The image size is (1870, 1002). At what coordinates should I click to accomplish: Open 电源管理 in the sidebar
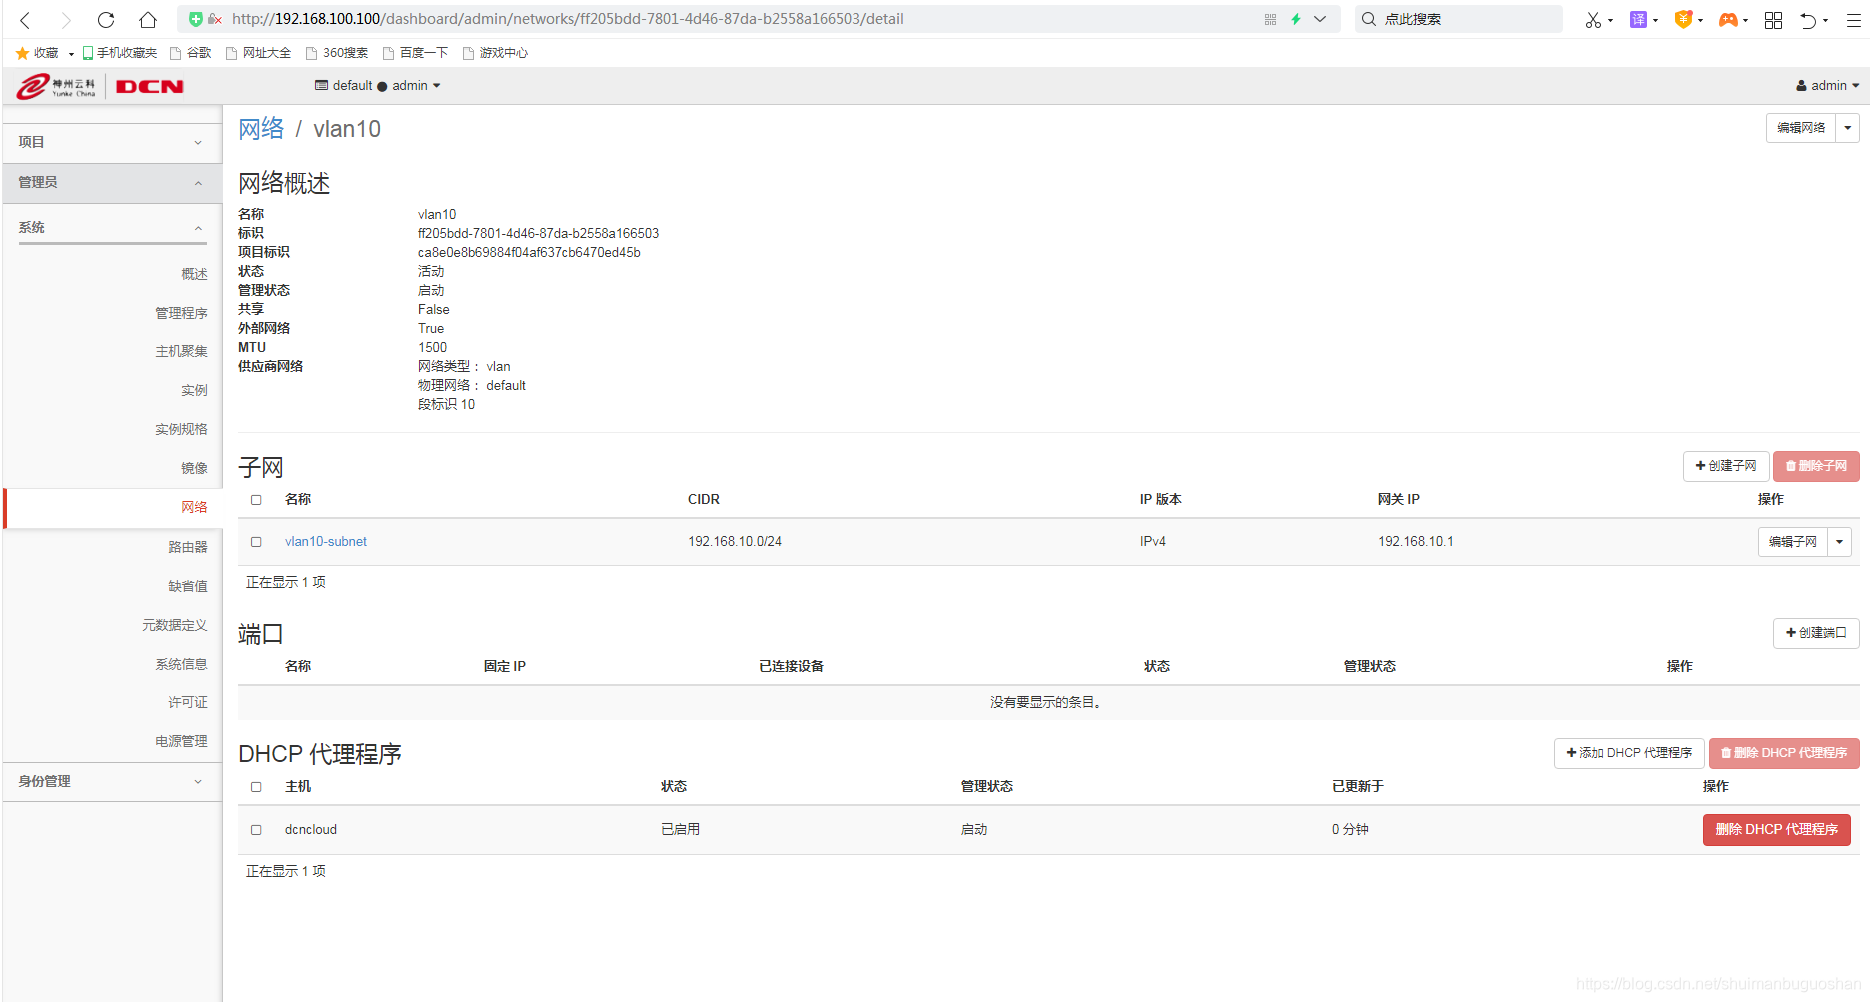tap(181, 741)
